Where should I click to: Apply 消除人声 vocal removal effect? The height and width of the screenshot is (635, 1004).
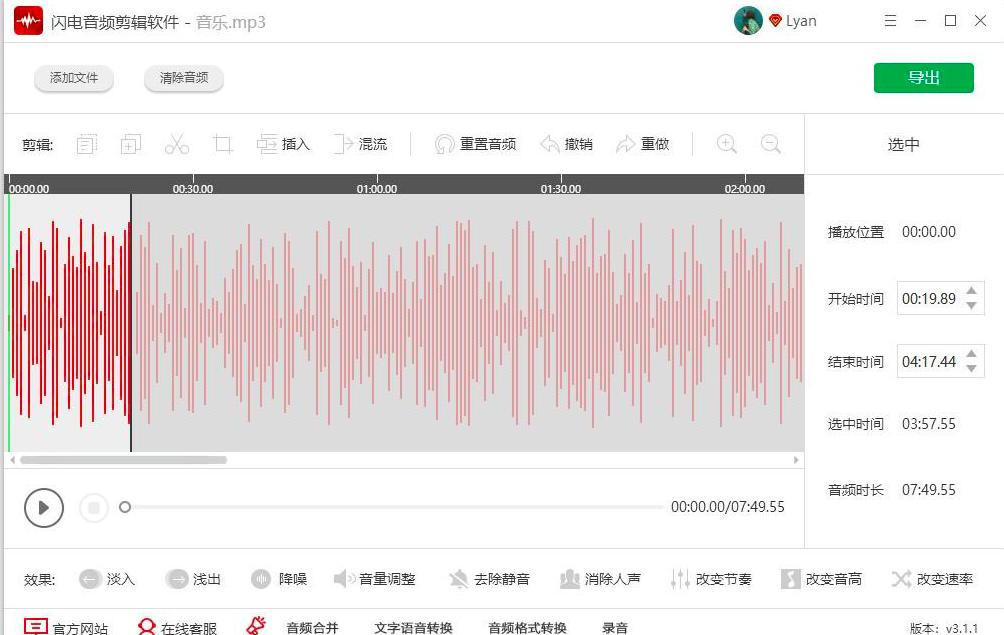[600, 579]
